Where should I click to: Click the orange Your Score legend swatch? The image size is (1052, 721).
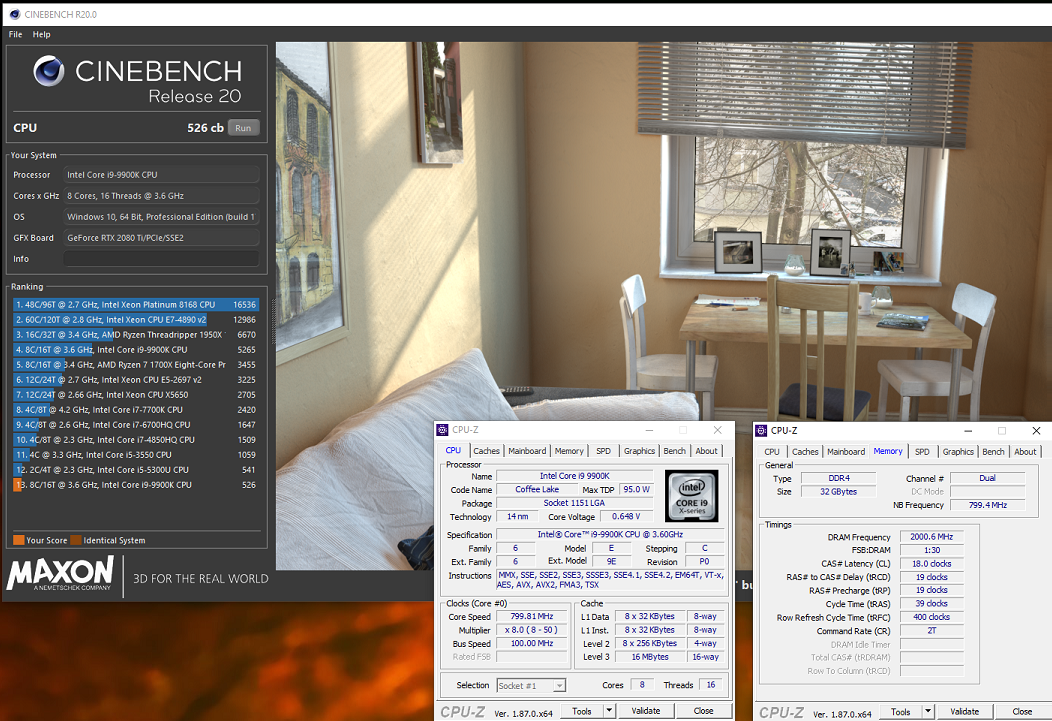pyautogui.click(x=19, y=540)
